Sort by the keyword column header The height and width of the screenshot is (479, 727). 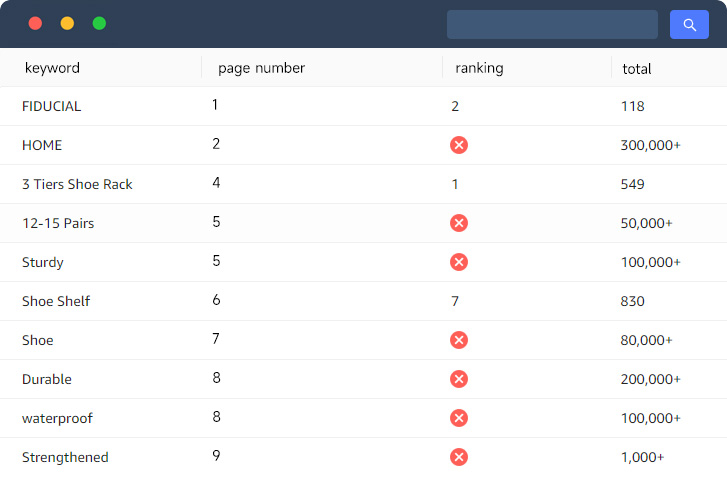pos(52,68)
